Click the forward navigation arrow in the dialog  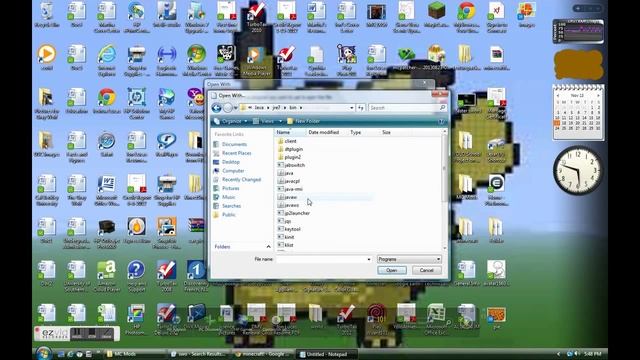pyautogui.click(x=228, y=108)
